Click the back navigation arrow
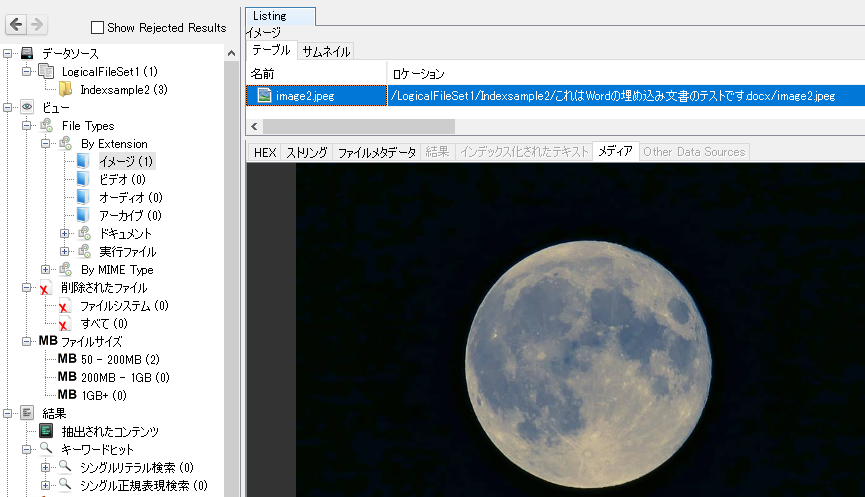The image size is (865, 497). coord(17,24)
